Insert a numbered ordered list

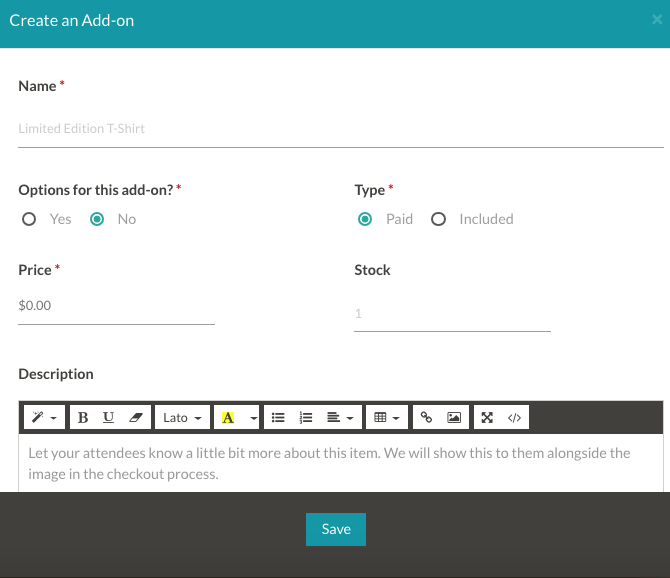307,417
